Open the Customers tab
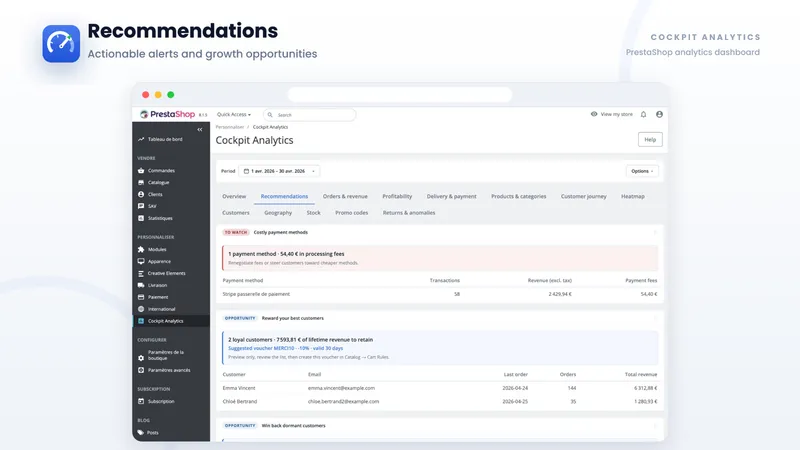The height and width of the screenshot is (450, 800). 236,213
